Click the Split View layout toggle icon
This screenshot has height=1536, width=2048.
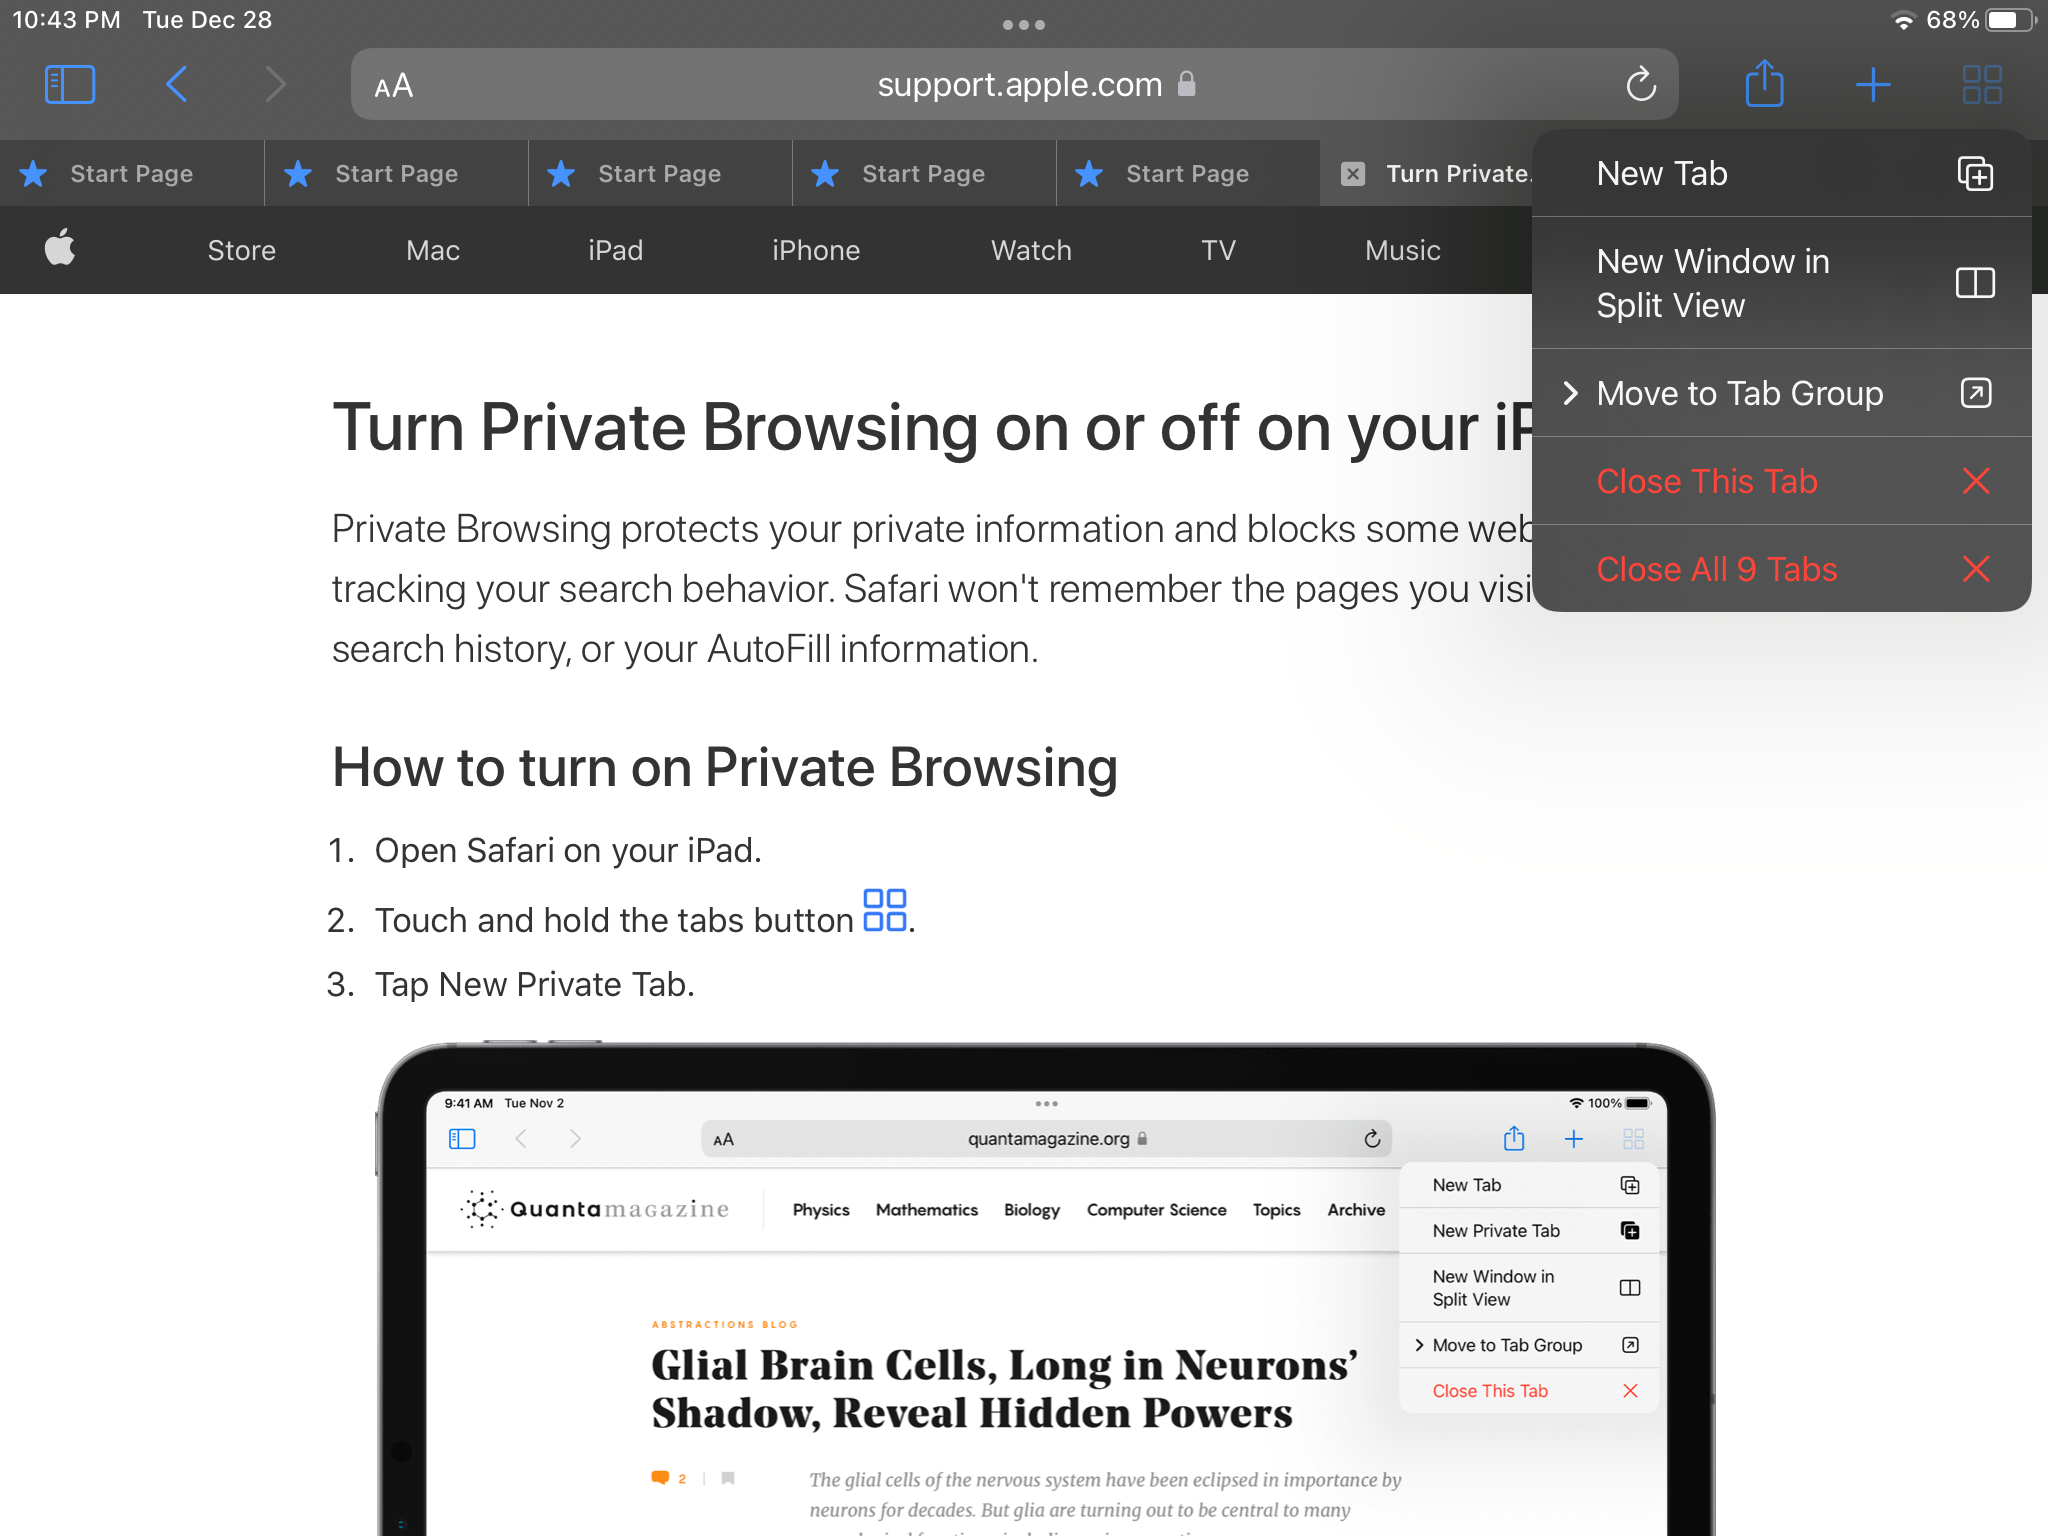tap(1974, 282)
